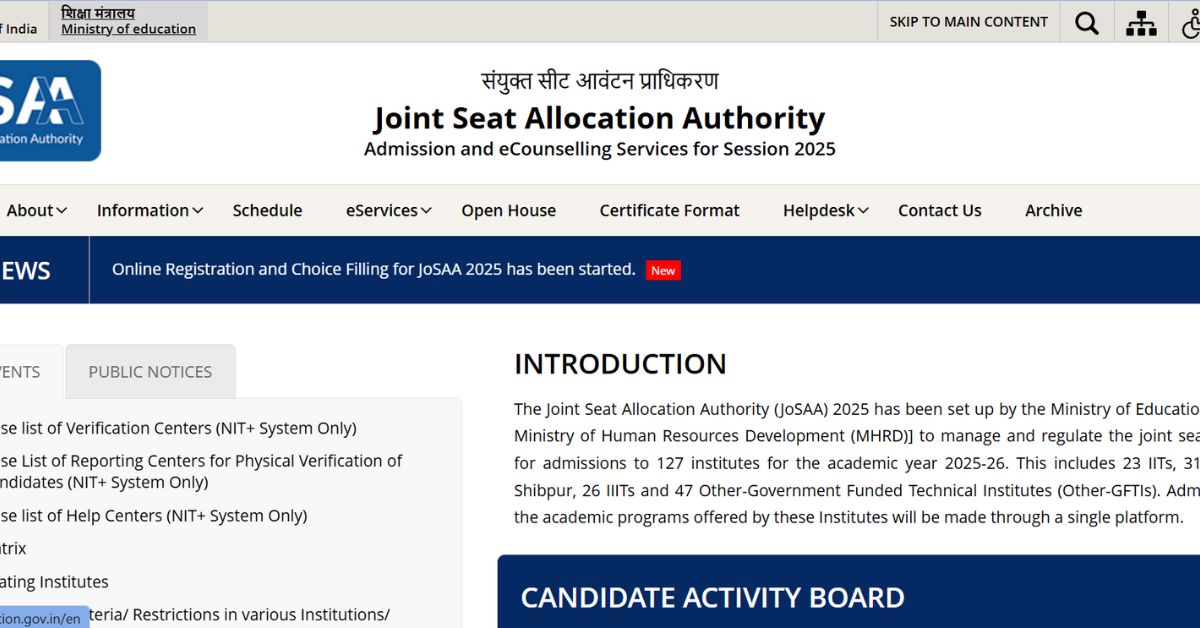Image resolution: width=1200 pixels, height=628 pixels.
Task: Open the sitemap icon in top bar
Action: click(x=1141, y=22)
